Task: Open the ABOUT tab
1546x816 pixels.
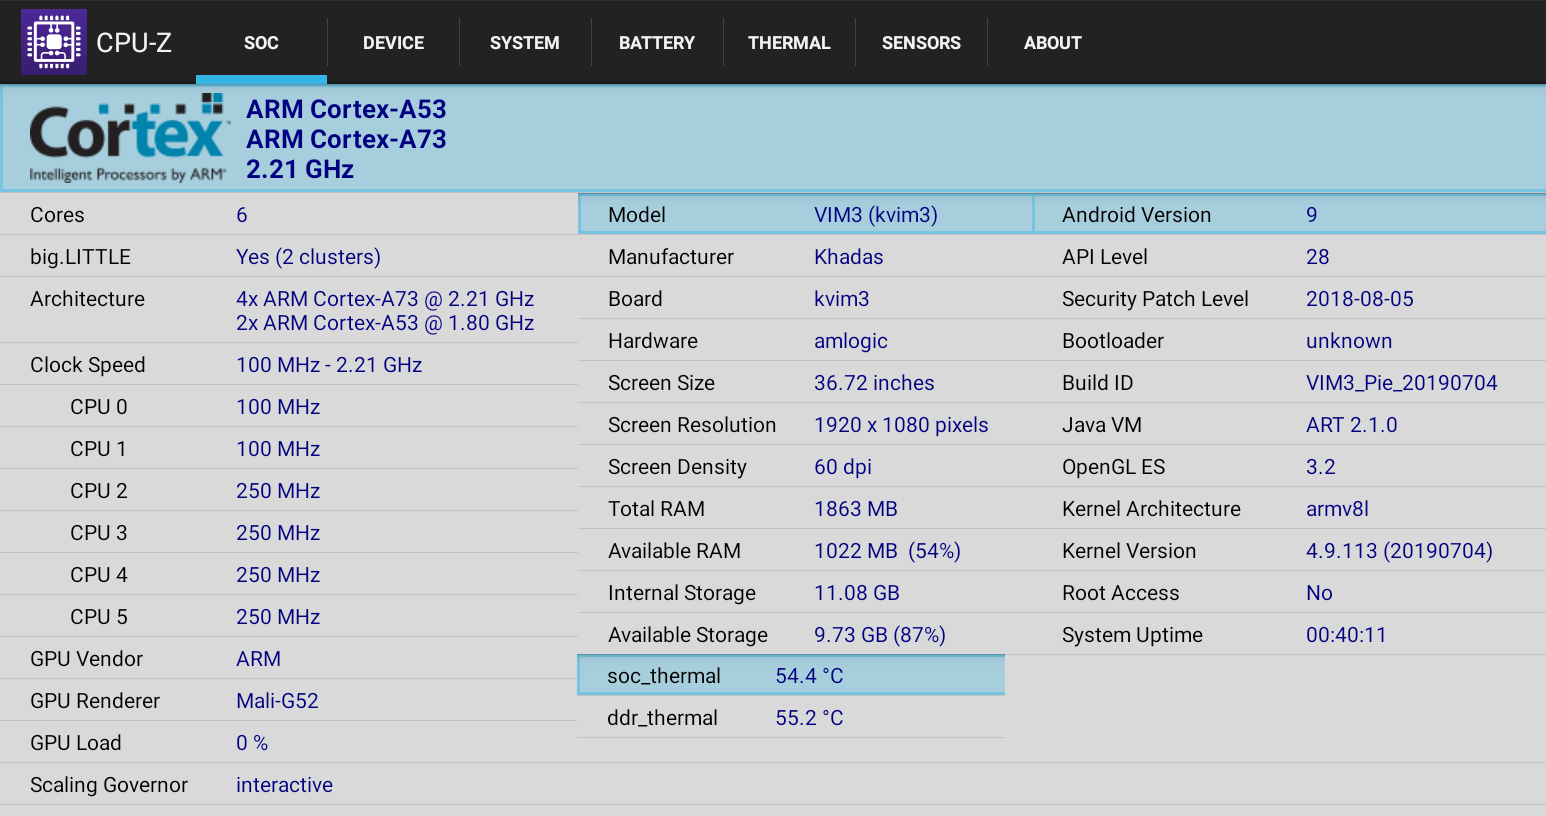Action: point(1052,42)
